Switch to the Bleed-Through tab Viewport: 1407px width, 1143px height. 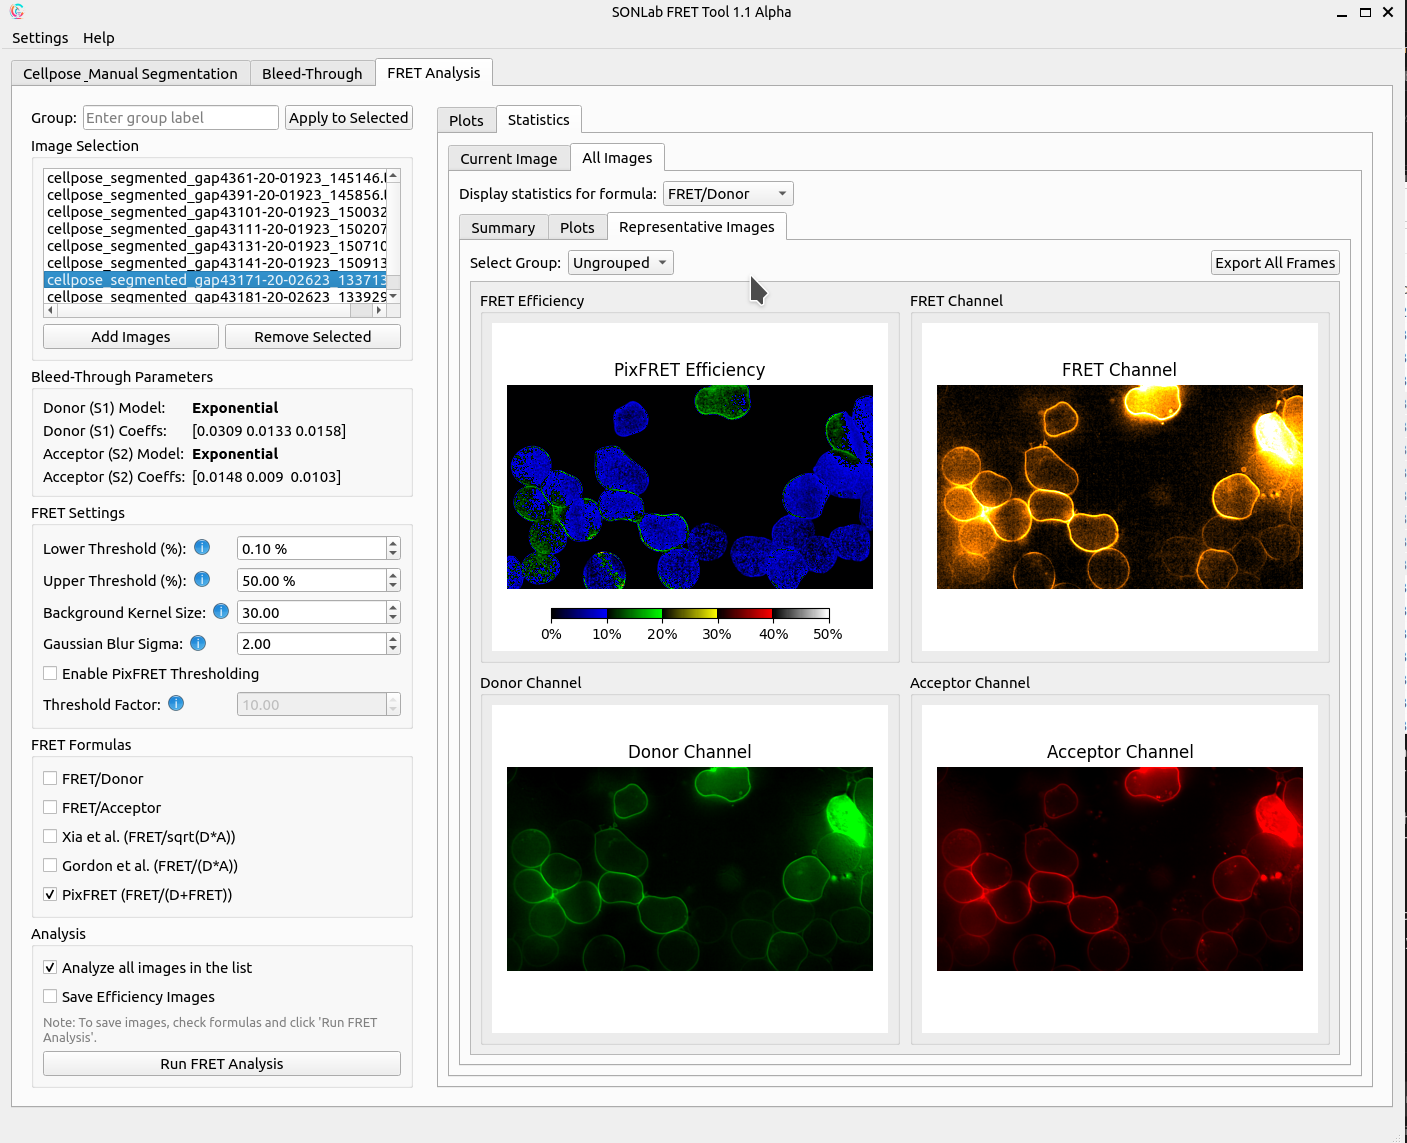click(312, 74)
